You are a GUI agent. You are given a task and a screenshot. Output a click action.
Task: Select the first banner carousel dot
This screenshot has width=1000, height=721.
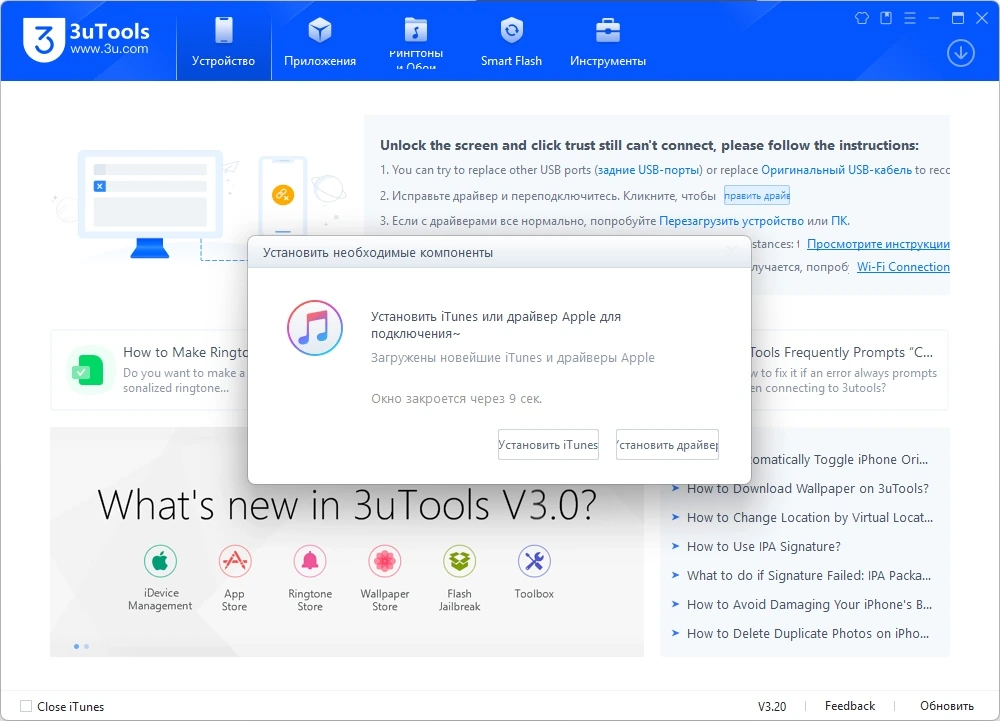click(x=77, y=646)
